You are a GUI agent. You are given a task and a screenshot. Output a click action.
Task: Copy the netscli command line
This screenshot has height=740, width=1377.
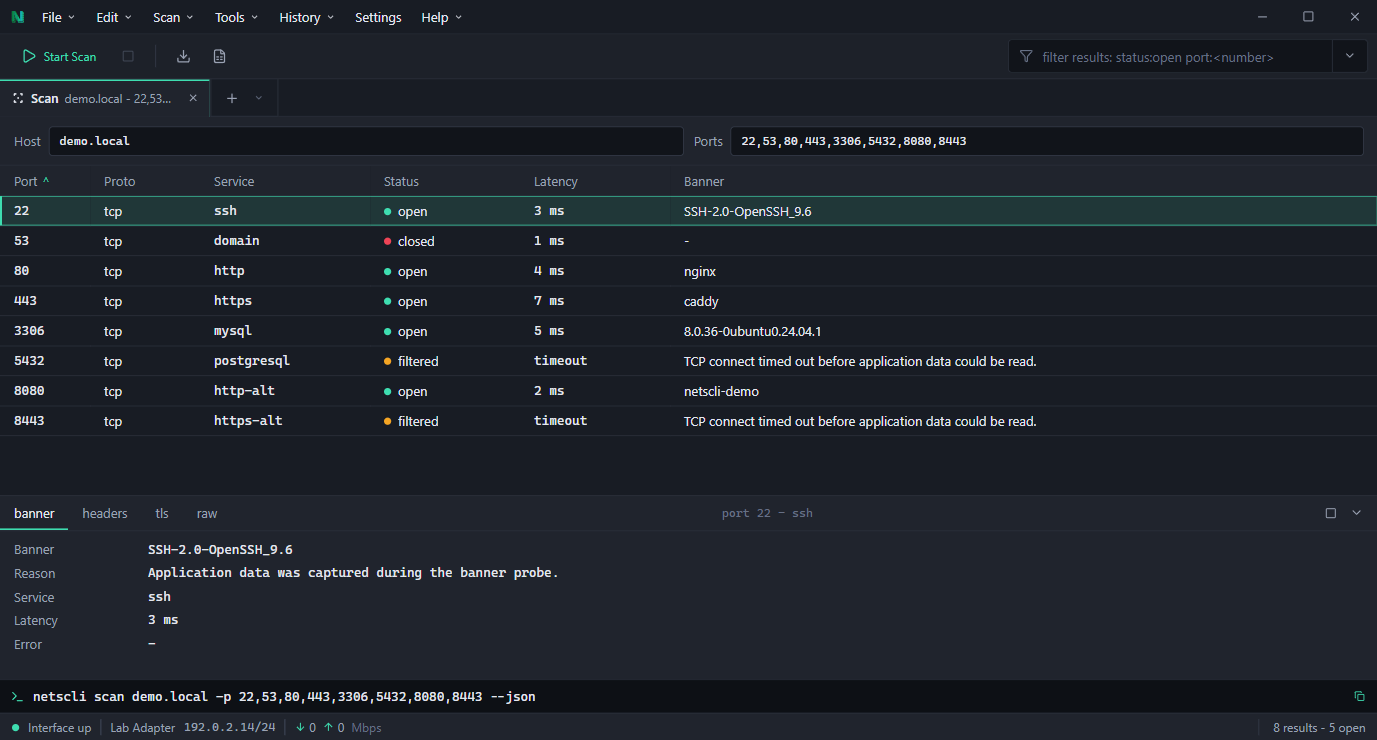[x=1359, y=696]
